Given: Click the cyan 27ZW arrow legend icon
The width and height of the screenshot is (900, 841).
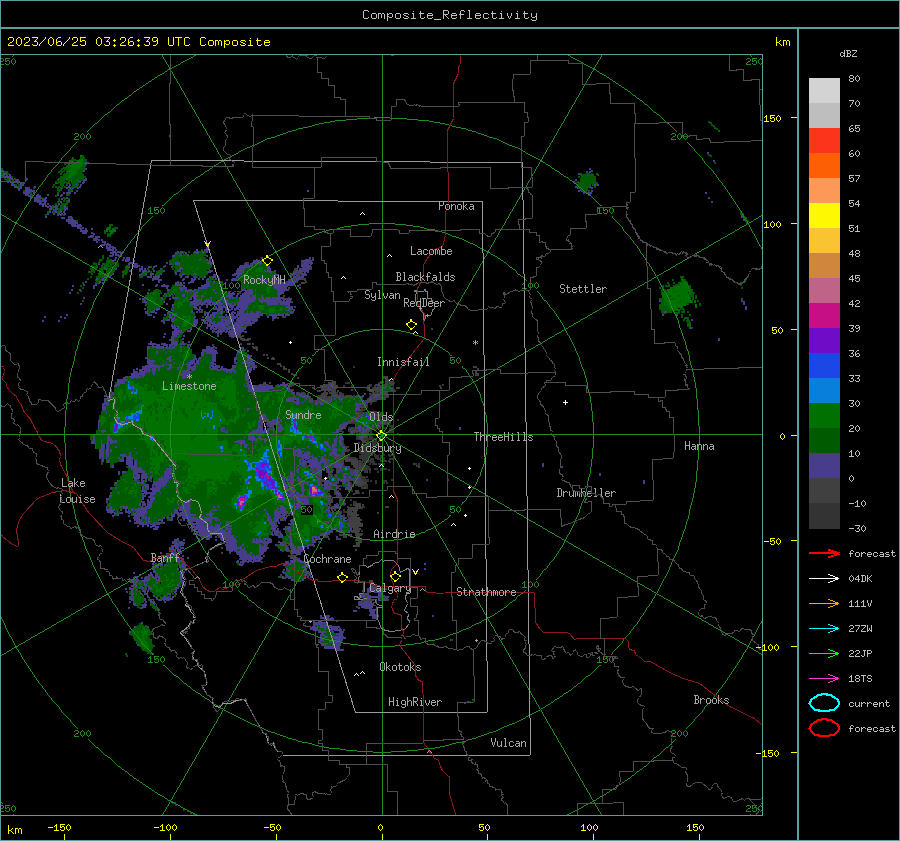Looking at the screenshot, I should tap(824, 629).
